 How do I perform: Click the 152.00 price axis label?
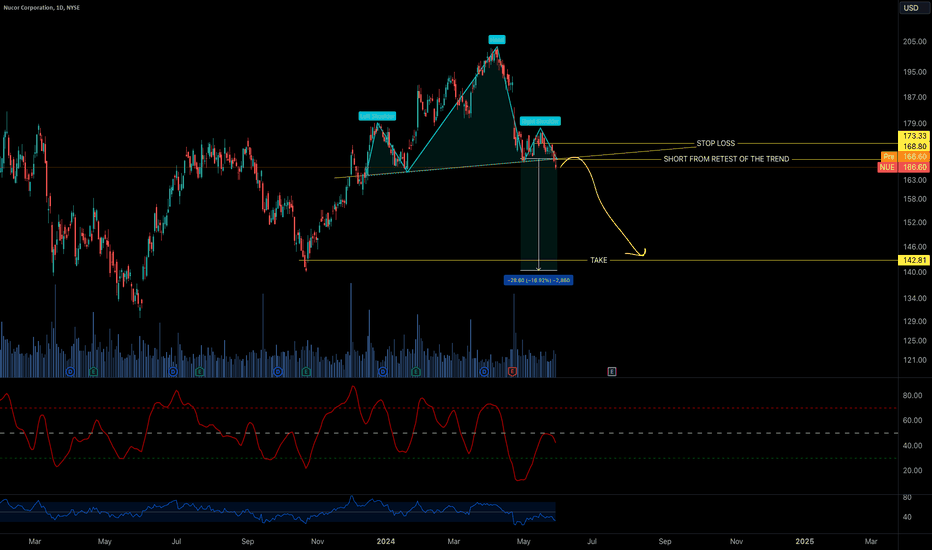point(914,222)
